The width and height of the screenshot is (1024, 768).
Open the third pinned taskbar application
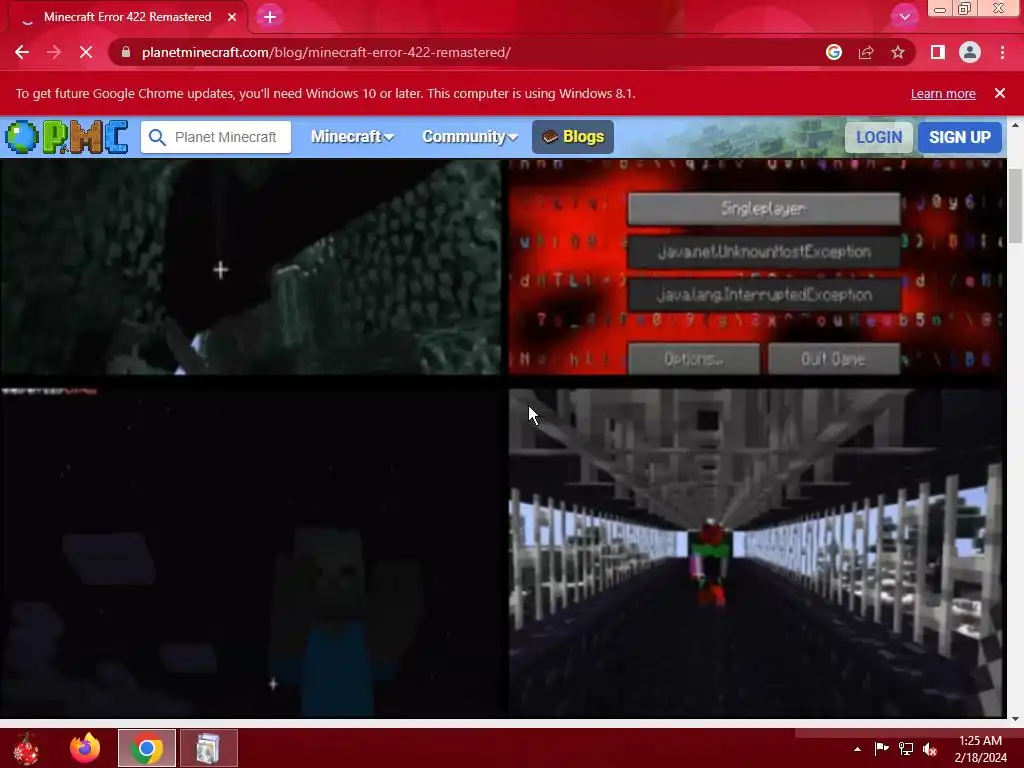coord(208,748)
